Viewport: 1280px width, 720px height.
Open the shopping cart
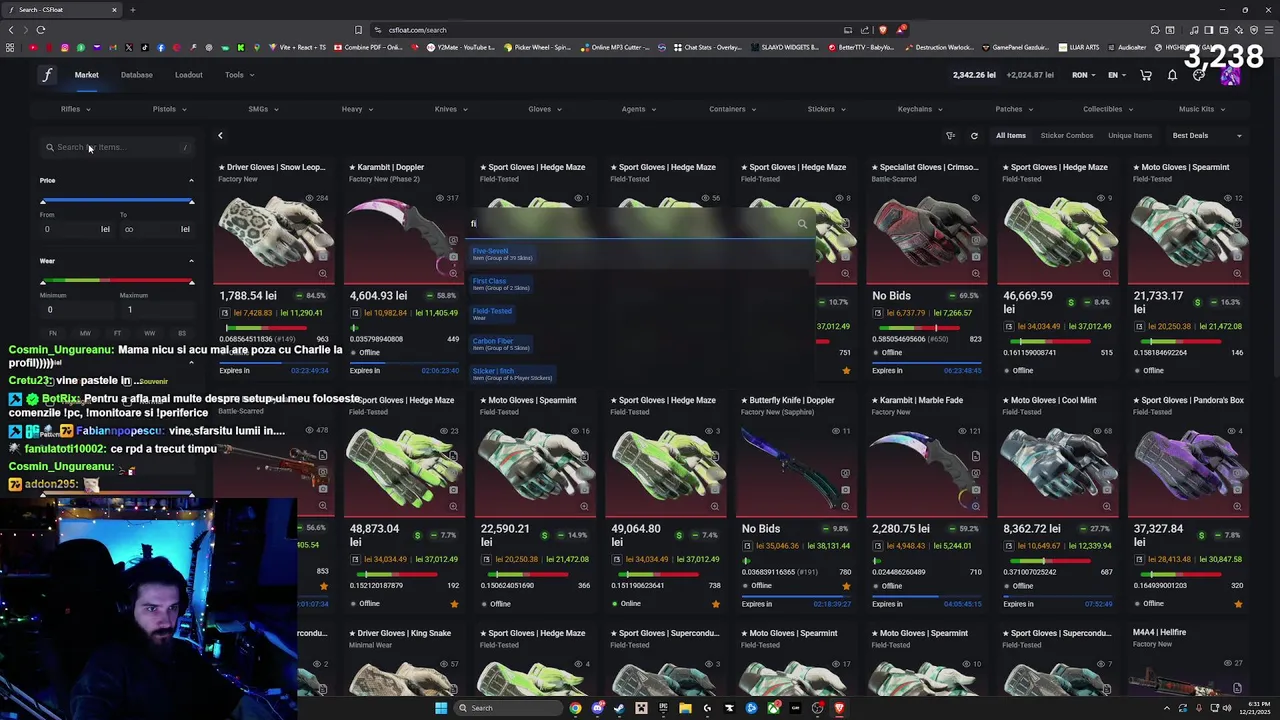click(1146, 75)
